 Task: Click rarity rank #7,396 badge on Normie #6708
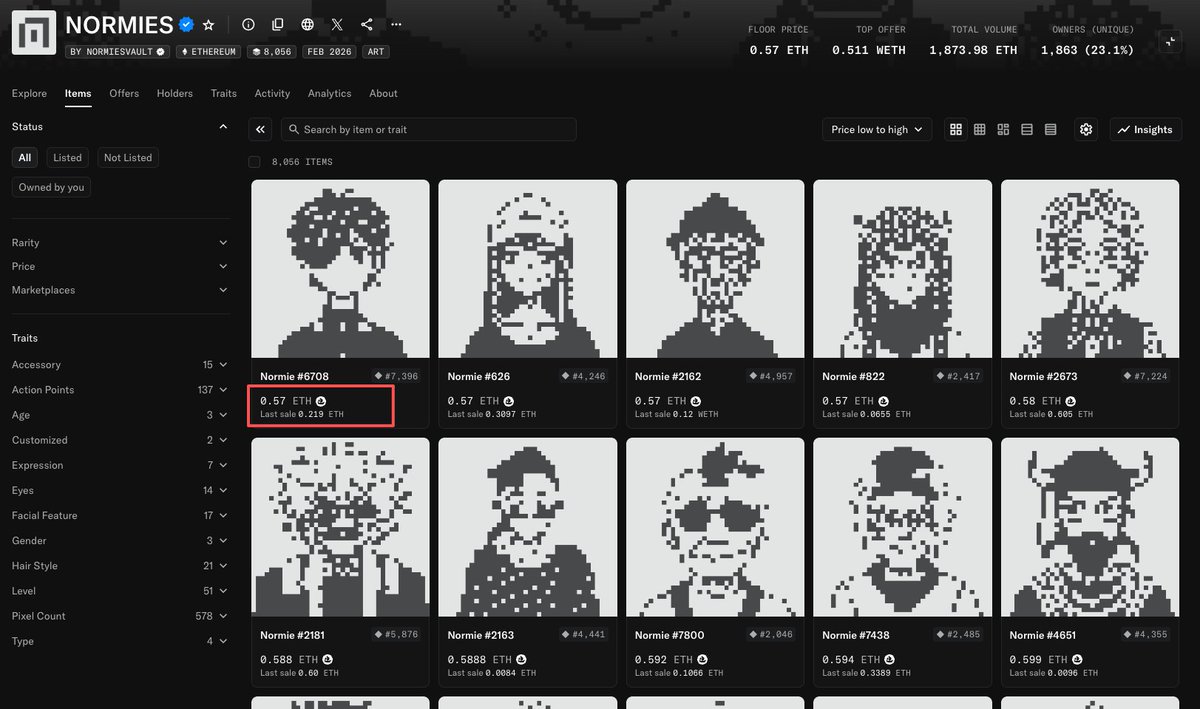click(x=397, y=376)
